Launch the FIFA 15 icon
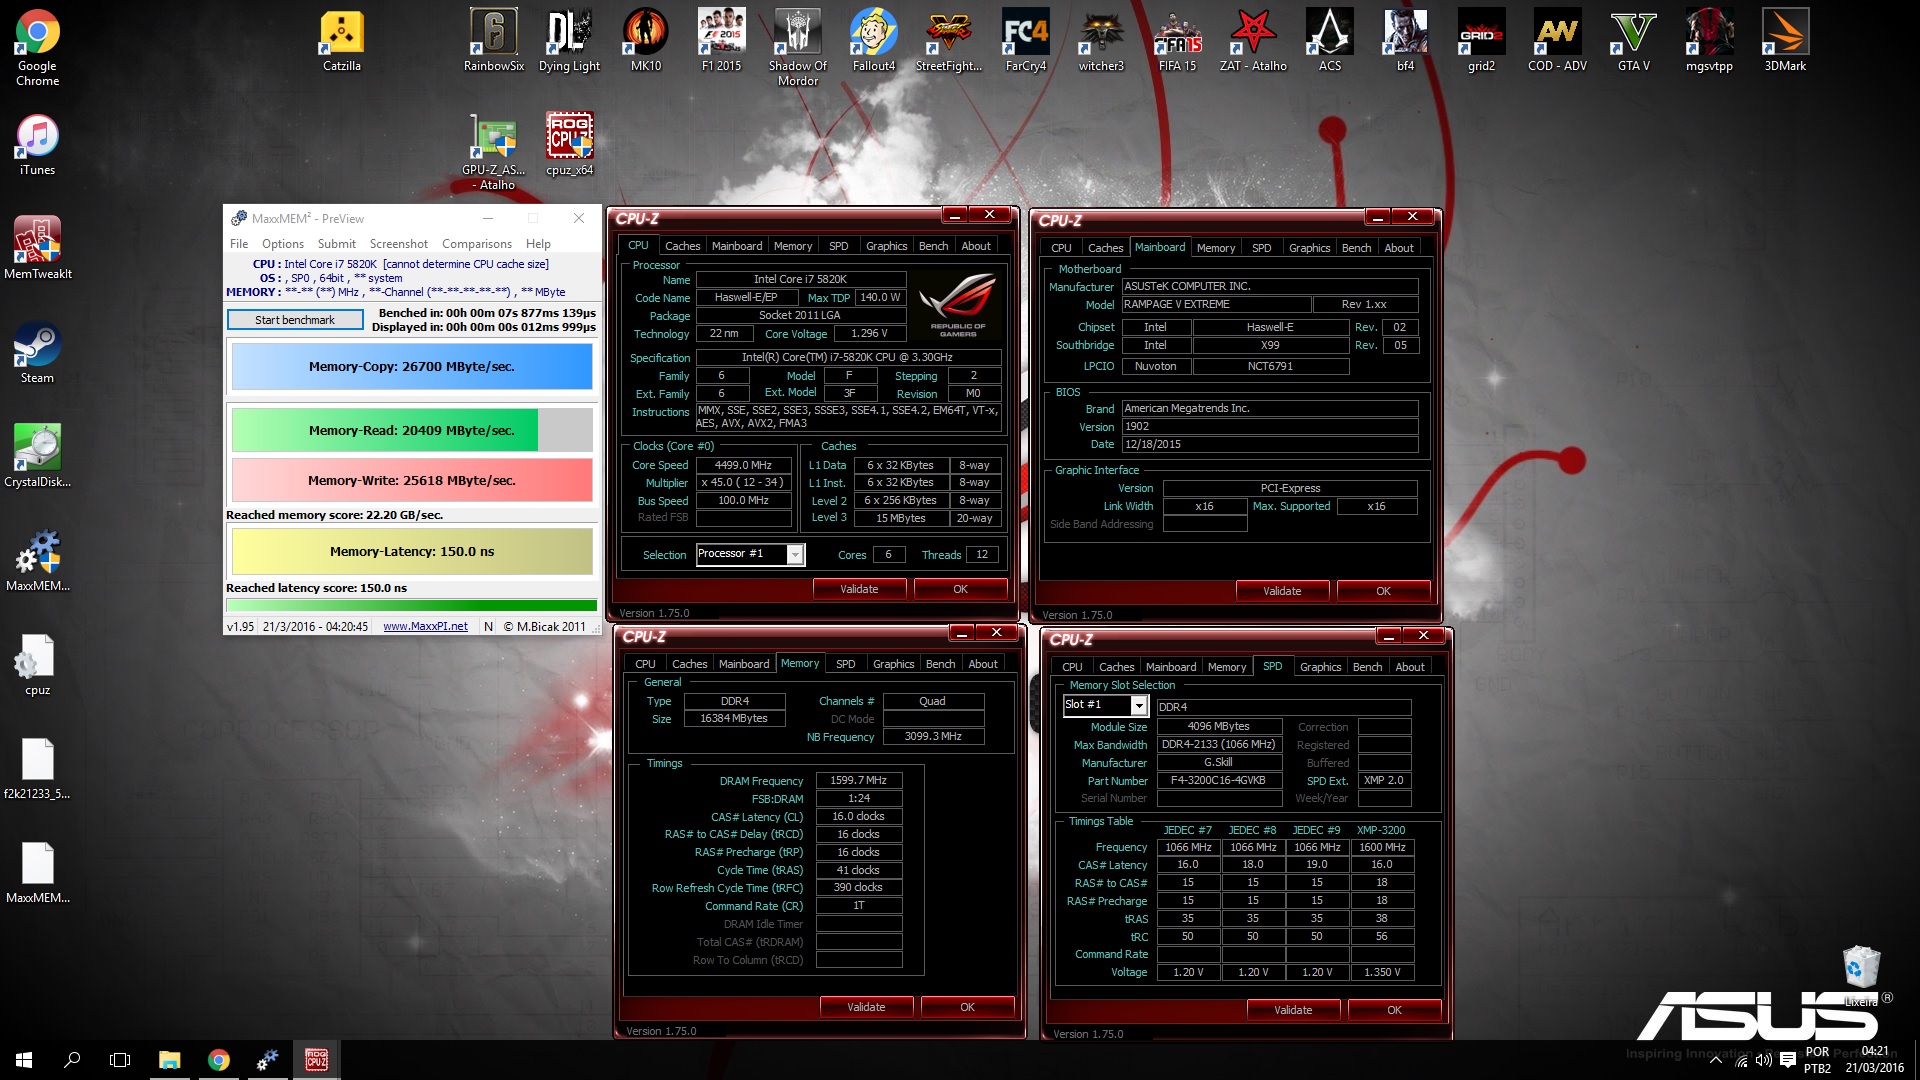This screenshot has width=1920, height=1080. tap(1177, 41)
